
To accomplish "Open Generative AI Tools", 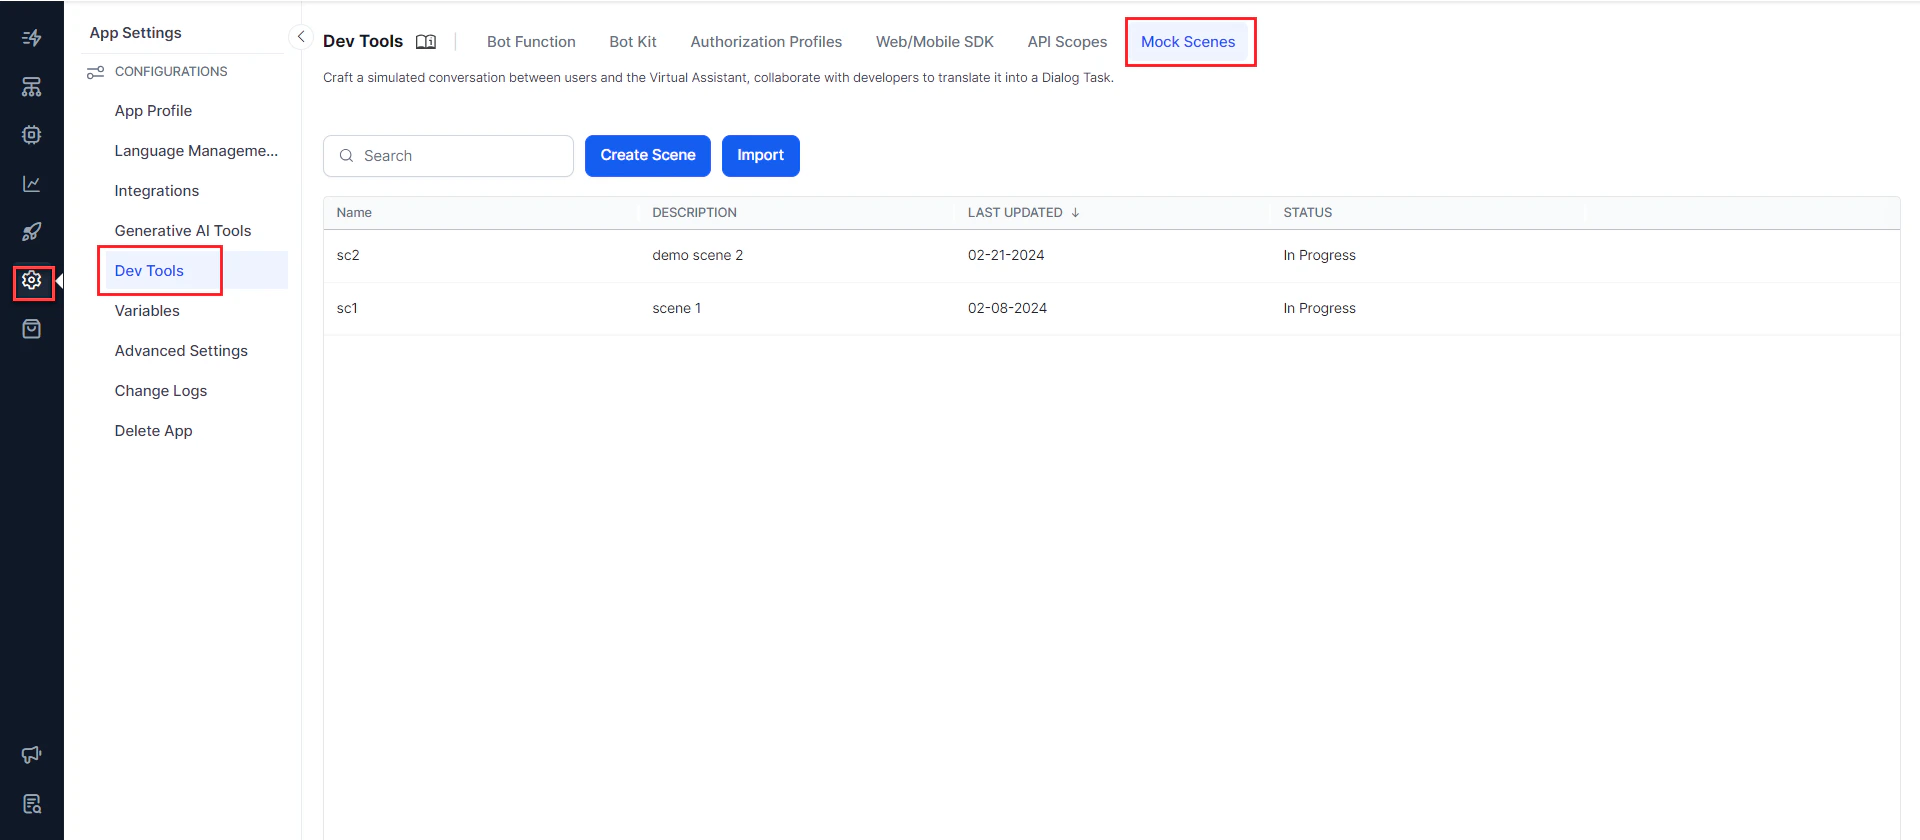I will [x=183, y=231].
